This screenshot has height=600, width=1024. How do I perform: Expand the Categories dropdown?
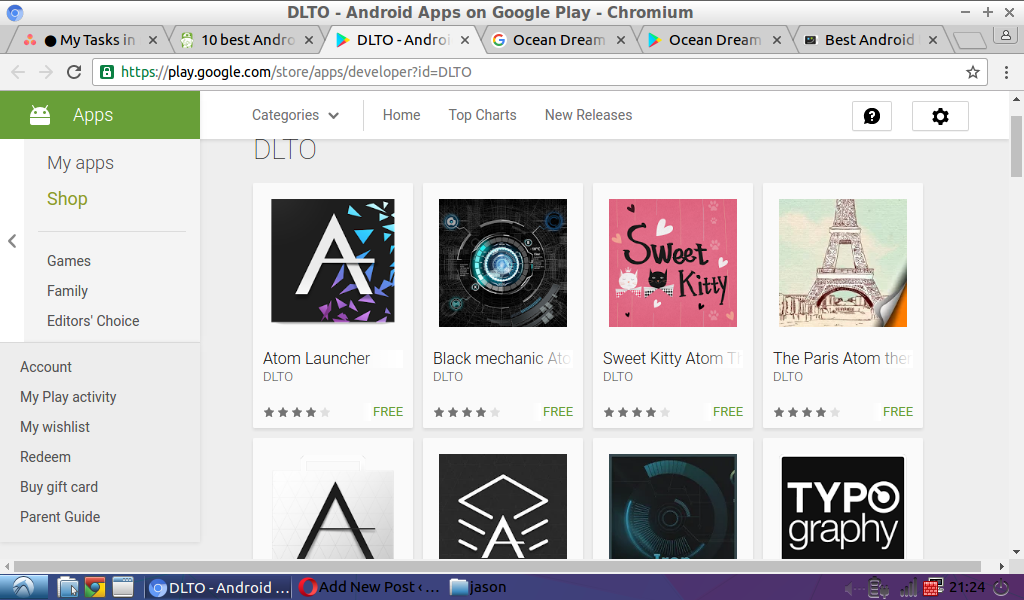coord(295,115)
